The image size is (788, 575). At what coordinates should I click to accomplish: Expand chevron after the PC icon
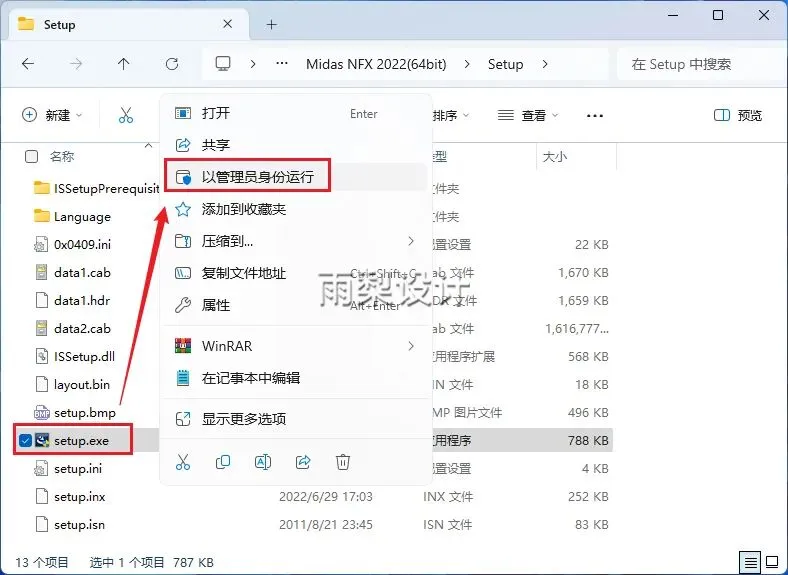point(253,64)
